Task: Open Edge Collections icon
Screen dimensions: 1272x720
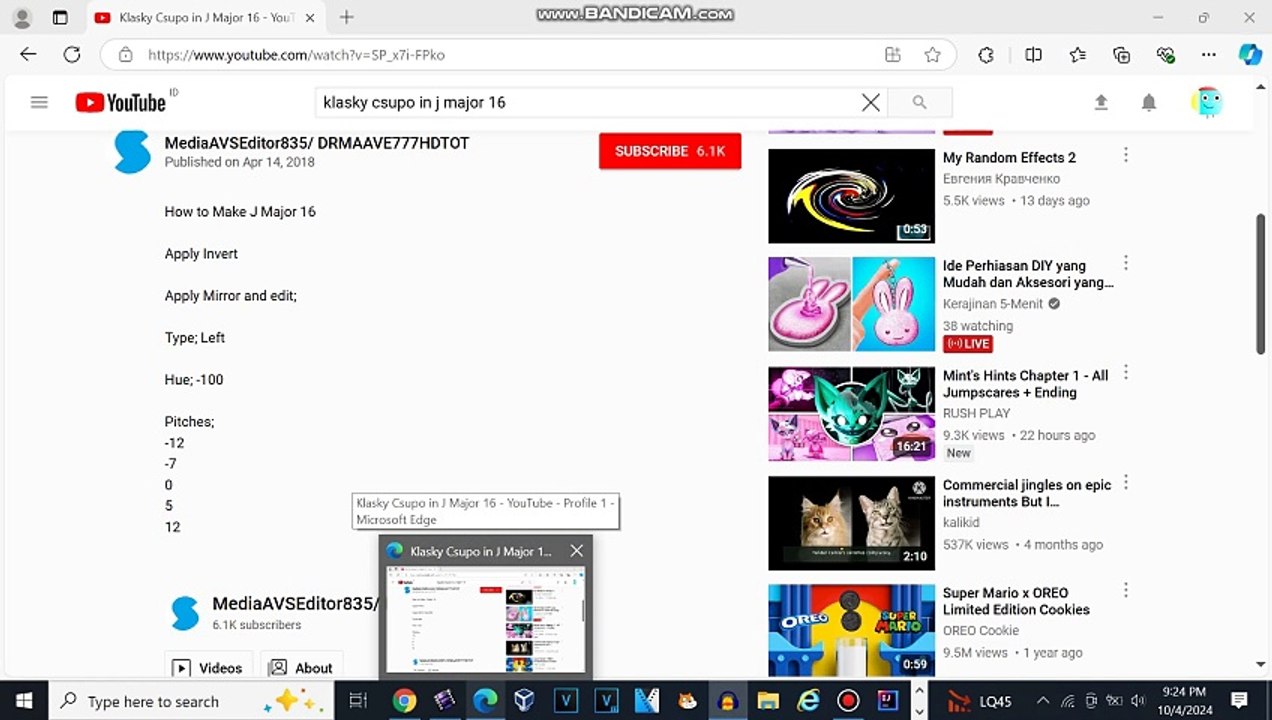Action: tap(1121, 55)
